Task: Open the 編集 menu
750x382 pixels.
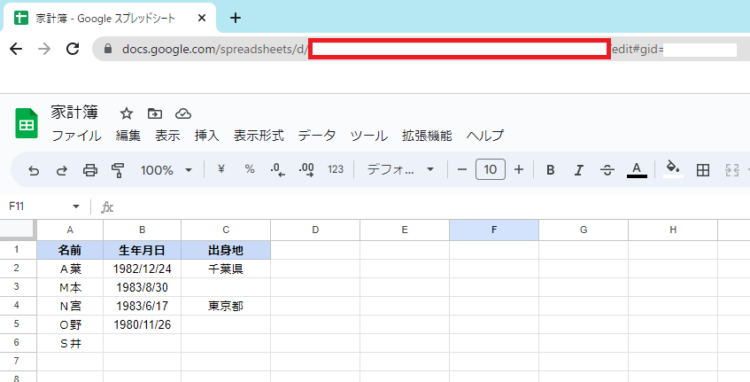Action: [x=128, y=136]
